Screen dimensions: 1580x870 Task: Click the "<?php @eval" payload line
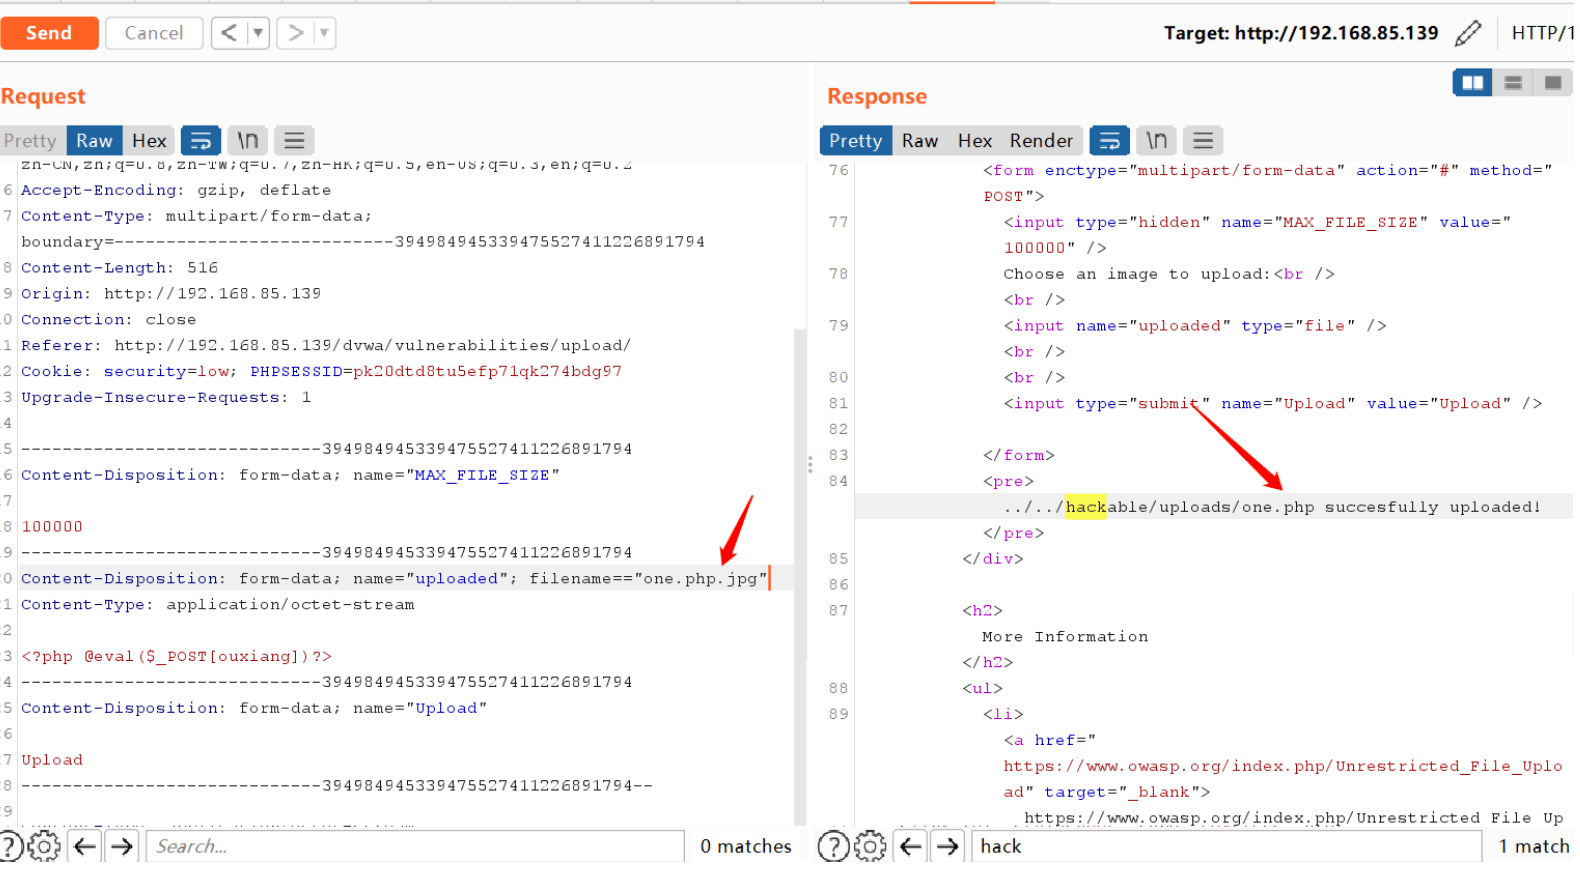pos(176,657)
